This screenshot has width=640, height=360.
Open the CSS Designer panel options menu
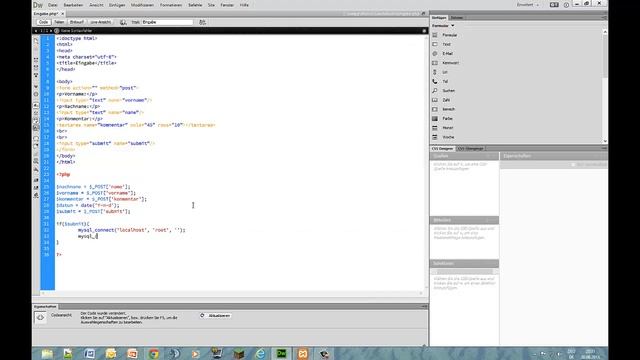pos(604,148)
